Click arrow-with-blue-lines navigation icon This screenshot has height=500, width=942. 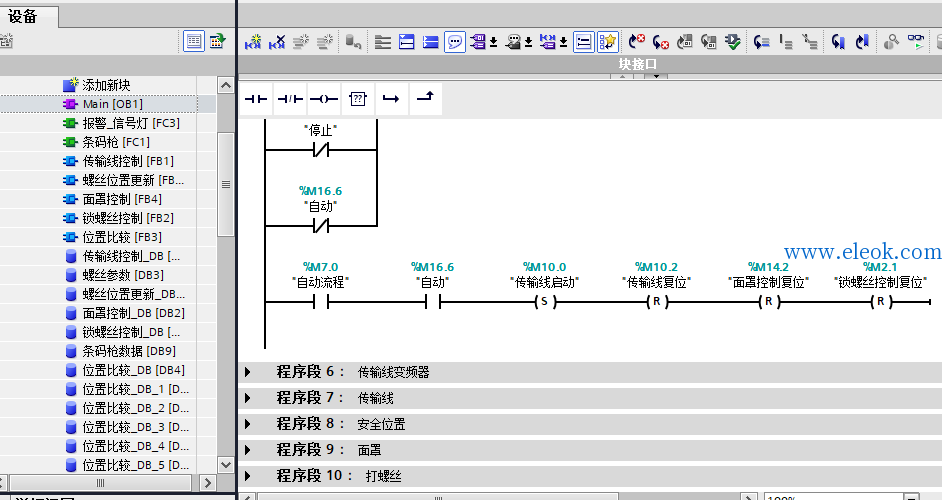coord(762,41)
